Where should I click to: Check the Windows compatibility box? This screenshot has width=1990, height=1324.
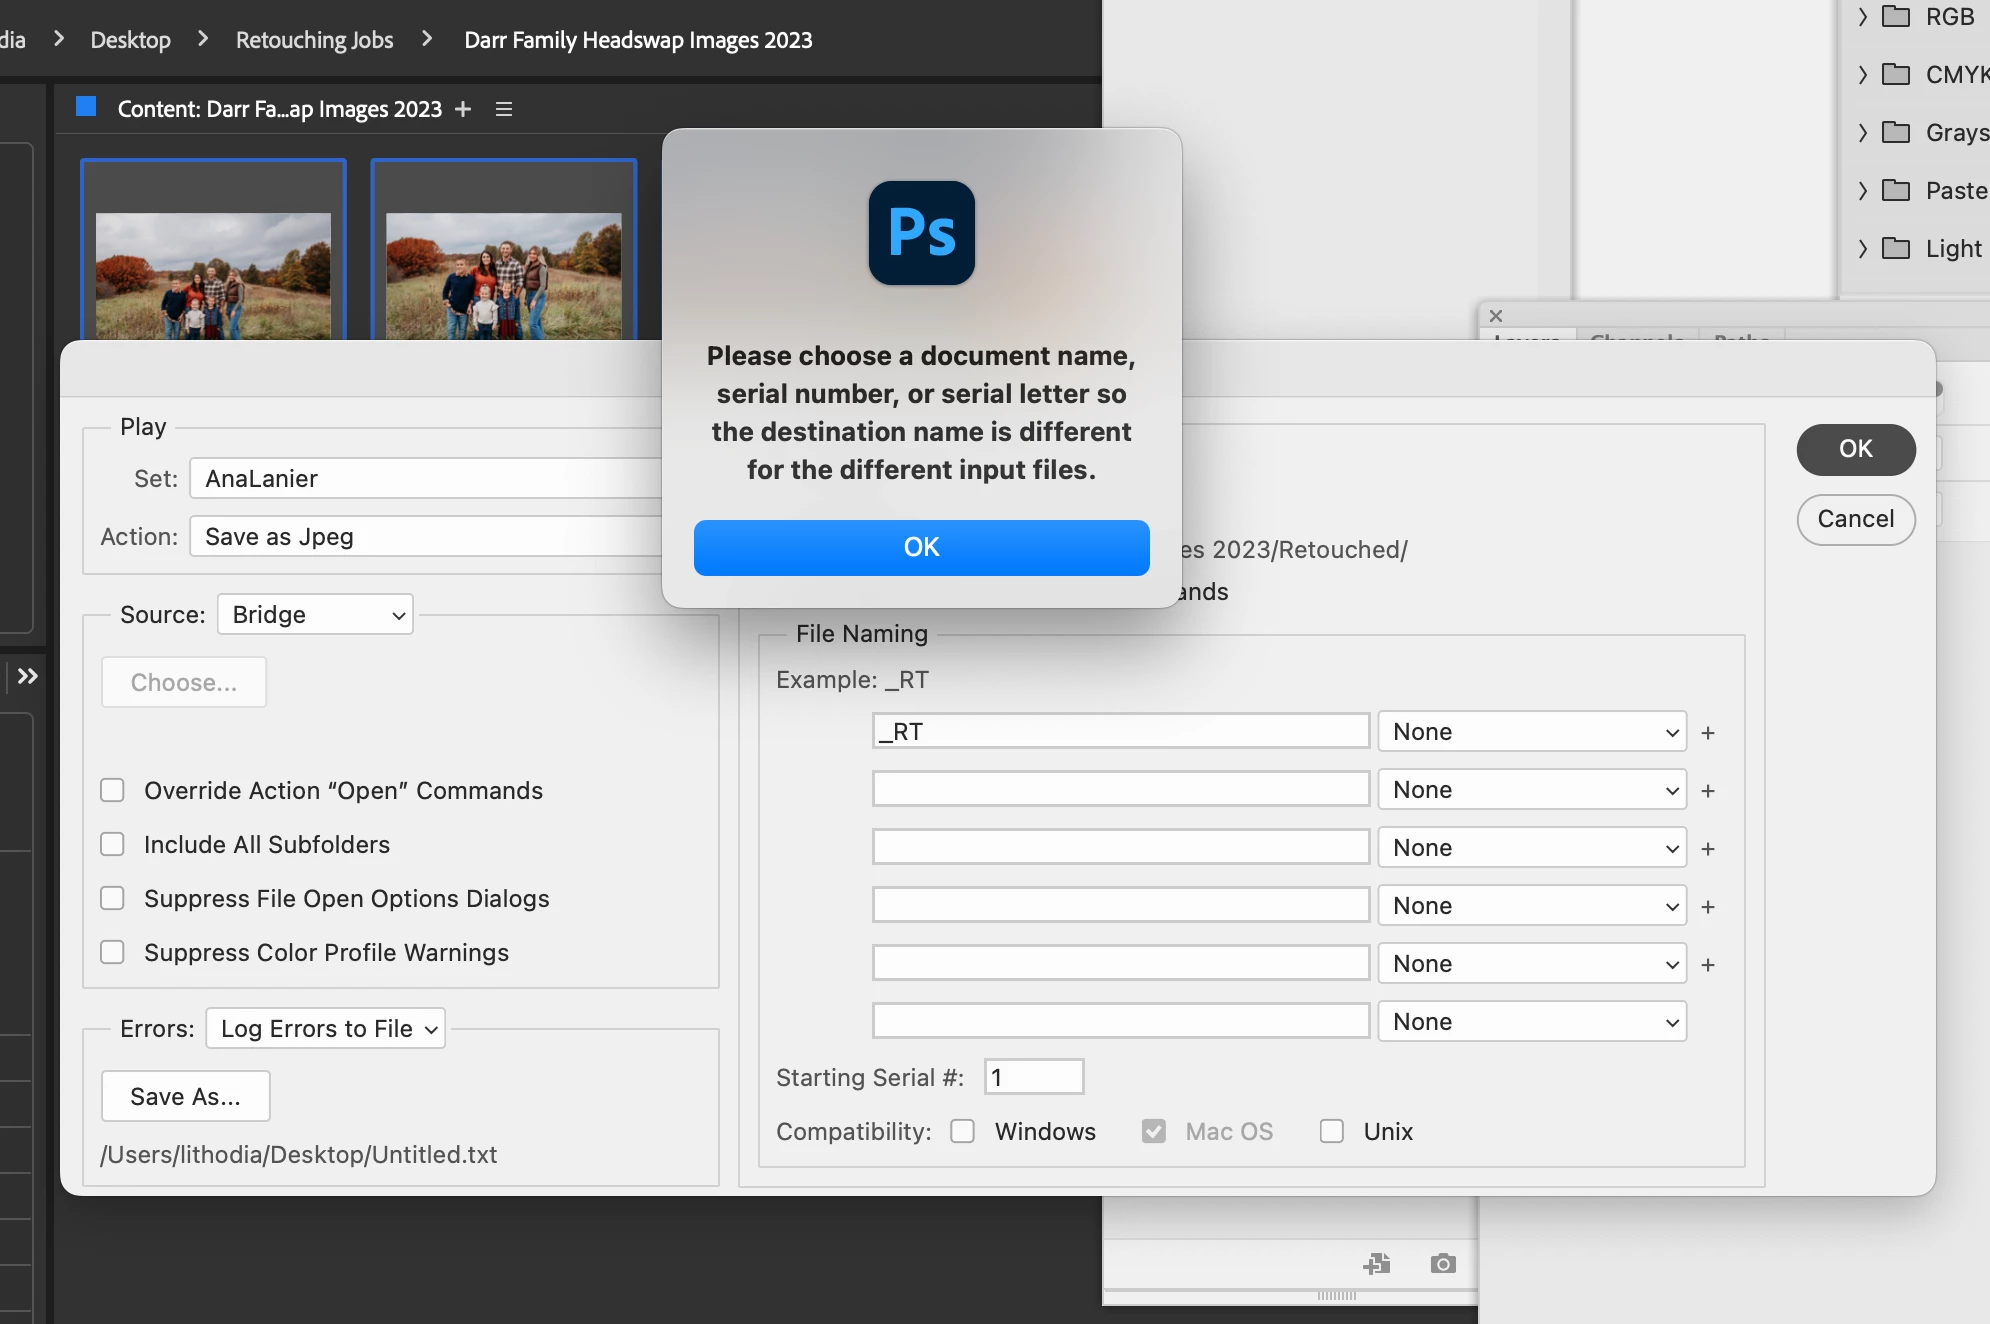pyautogui.click(x=963, y=1131)
